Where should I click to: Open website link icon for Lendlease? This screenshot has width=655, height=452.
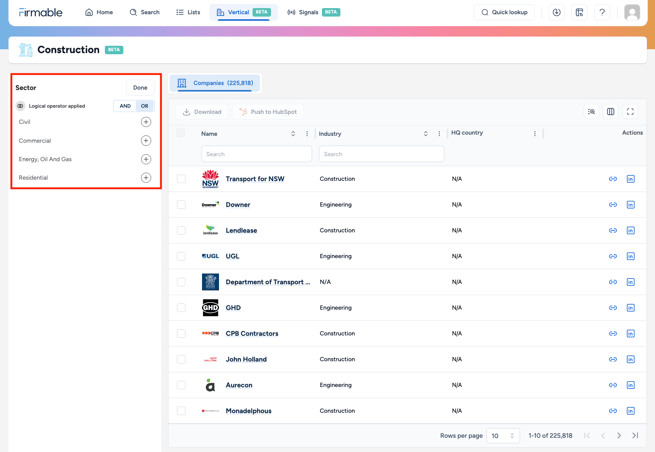(x=613, y=231)
